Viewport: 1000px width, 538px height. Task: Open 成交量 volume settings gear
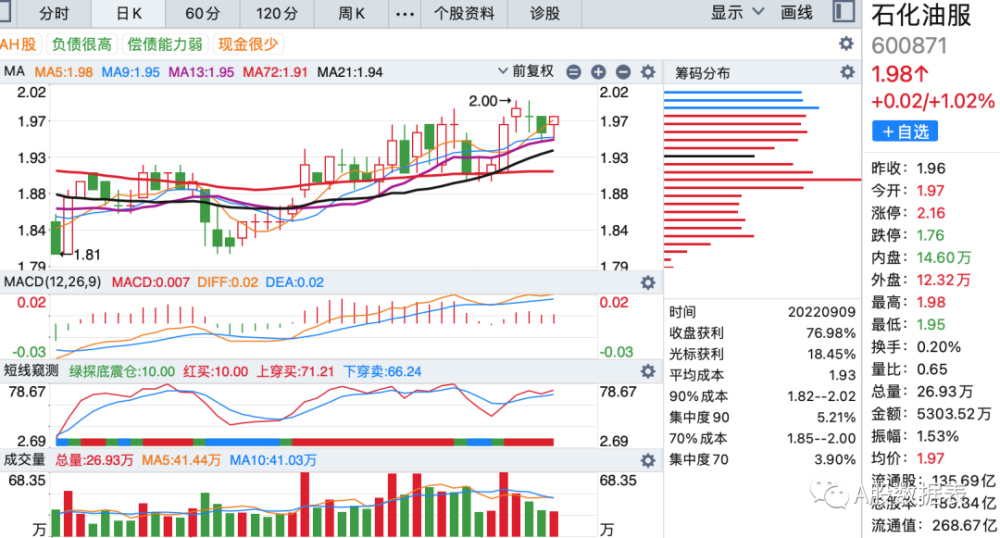648,460
